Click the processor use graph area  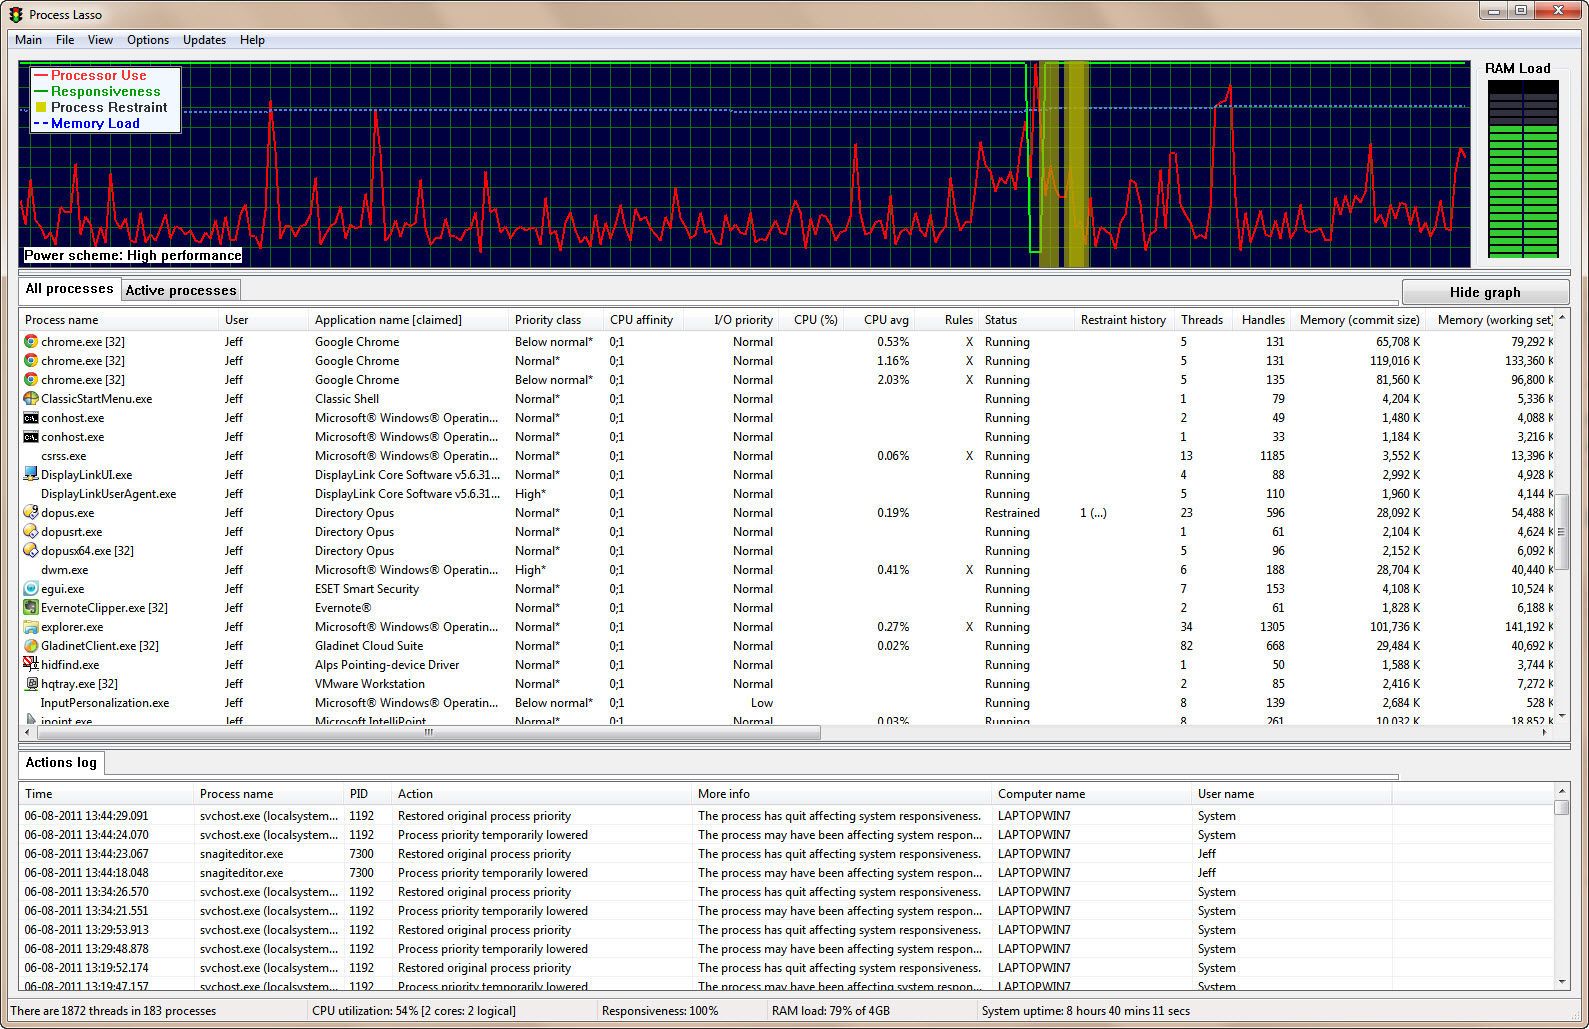tap(744, 165)
